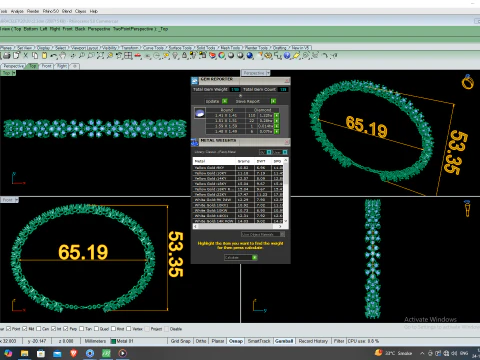Enable the Cen osnap checkbox
The image size is (480, 360).
(38, 329)
